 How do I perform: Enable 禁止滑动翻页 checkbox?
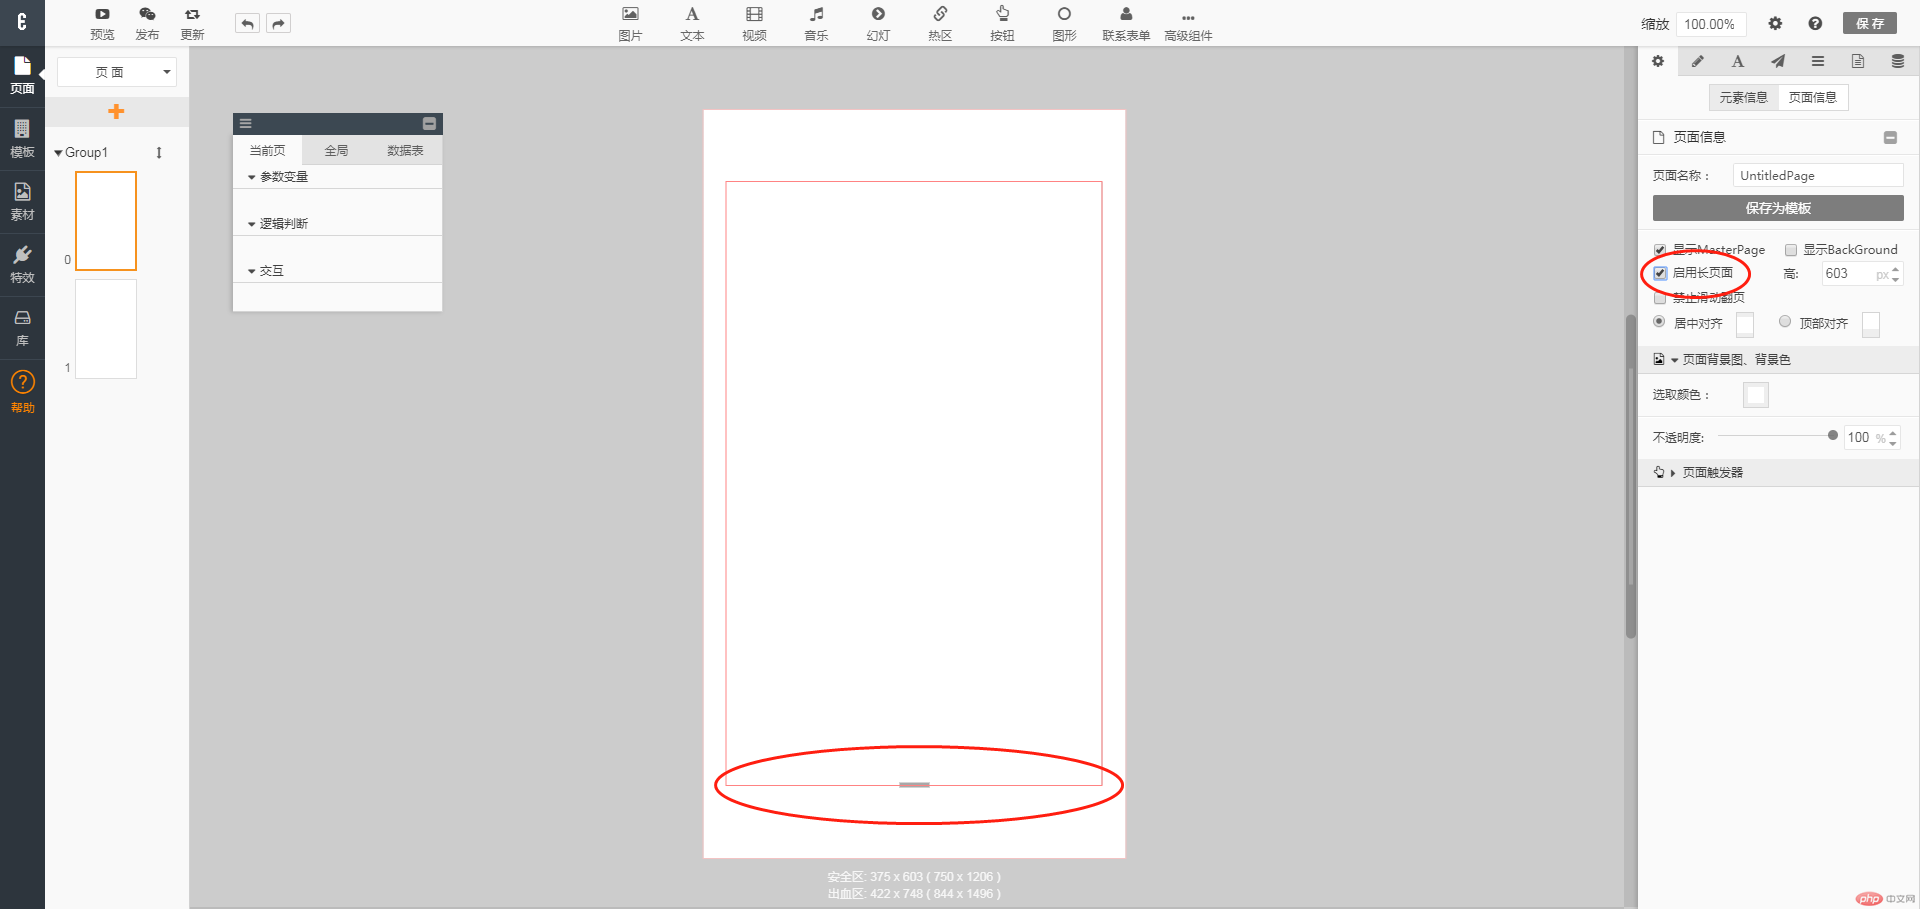(x=1660, y=298)
